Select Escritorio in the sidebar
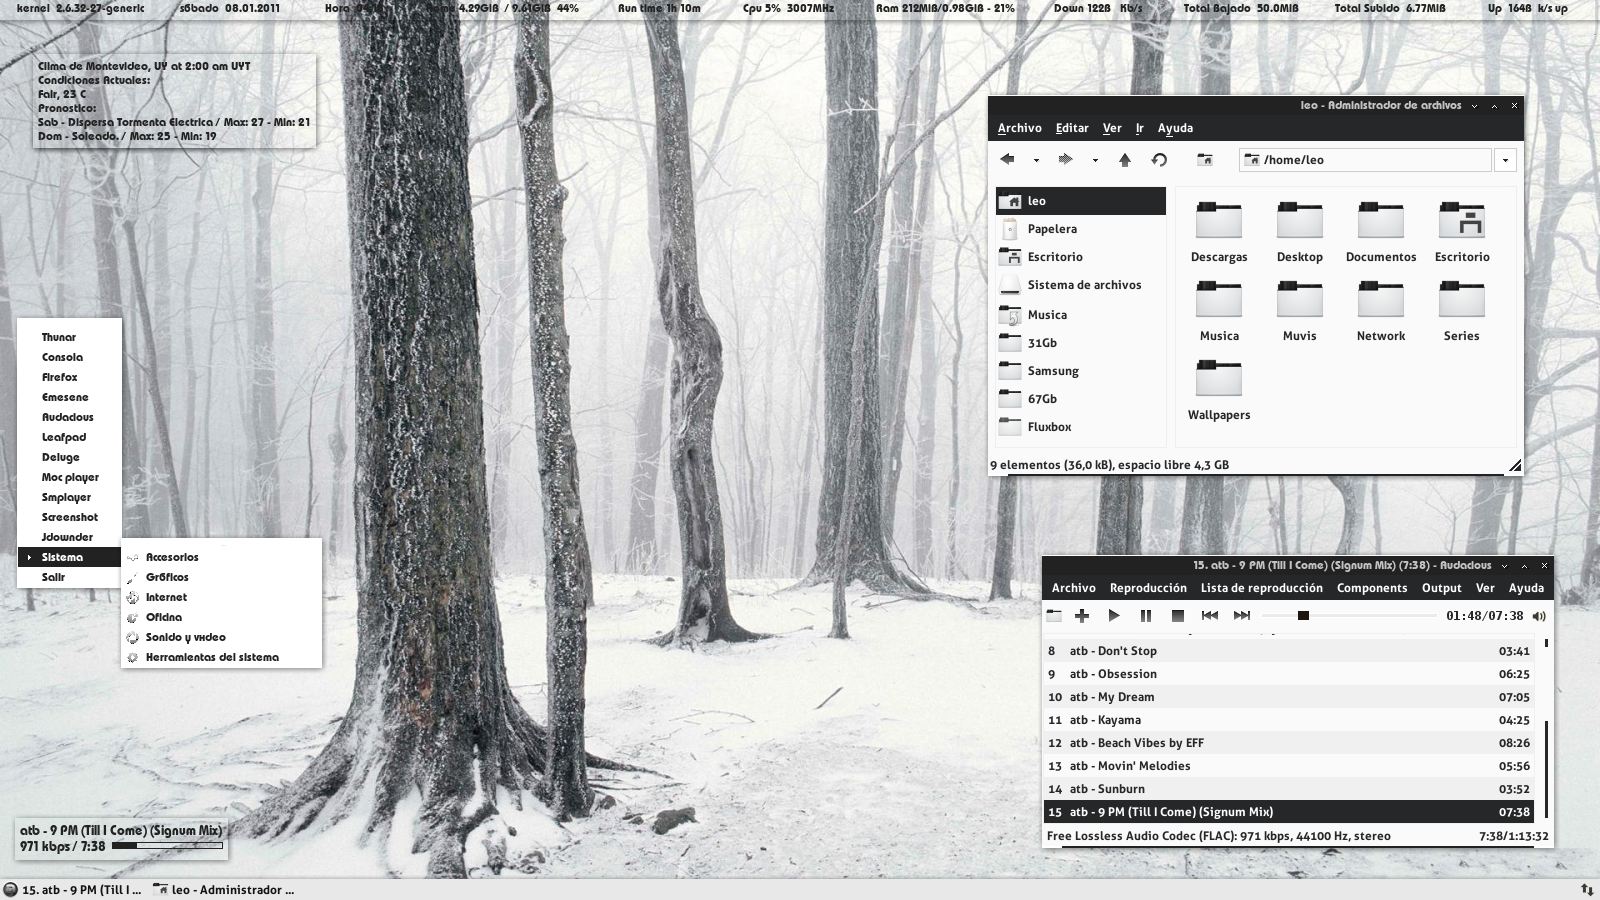Viewport: 1600px width, 900px height. tap(1081, 257)
